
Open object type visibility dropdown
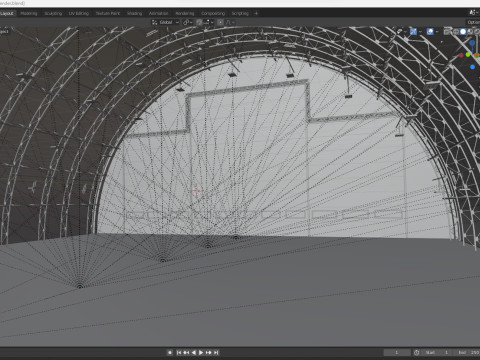[x=402, y=32]
